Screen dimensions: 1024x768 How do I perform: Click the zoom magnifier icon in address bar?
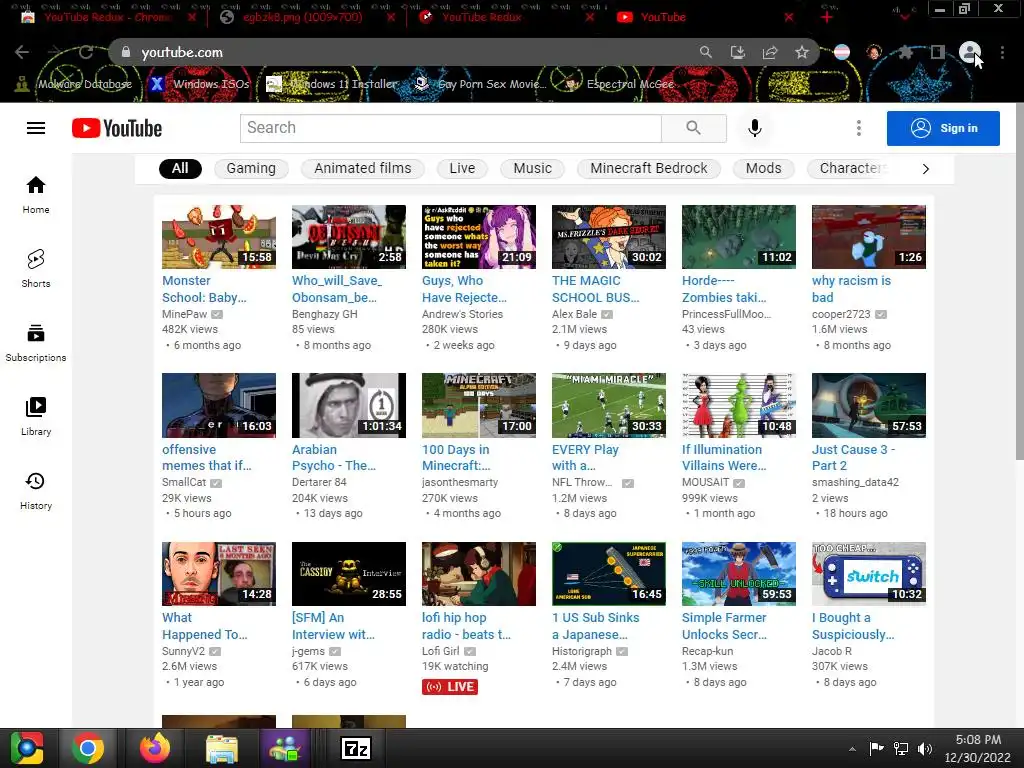pos(706,52)
